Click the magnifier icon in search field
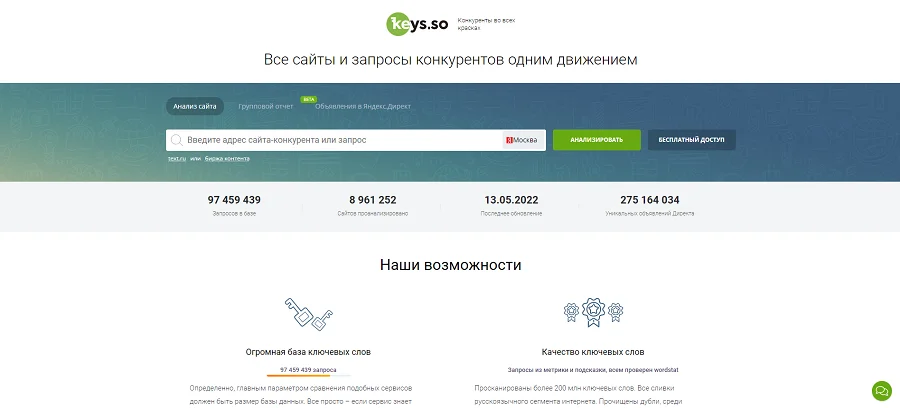This screenshot has width=900, height=408. [x=177, y=140]
